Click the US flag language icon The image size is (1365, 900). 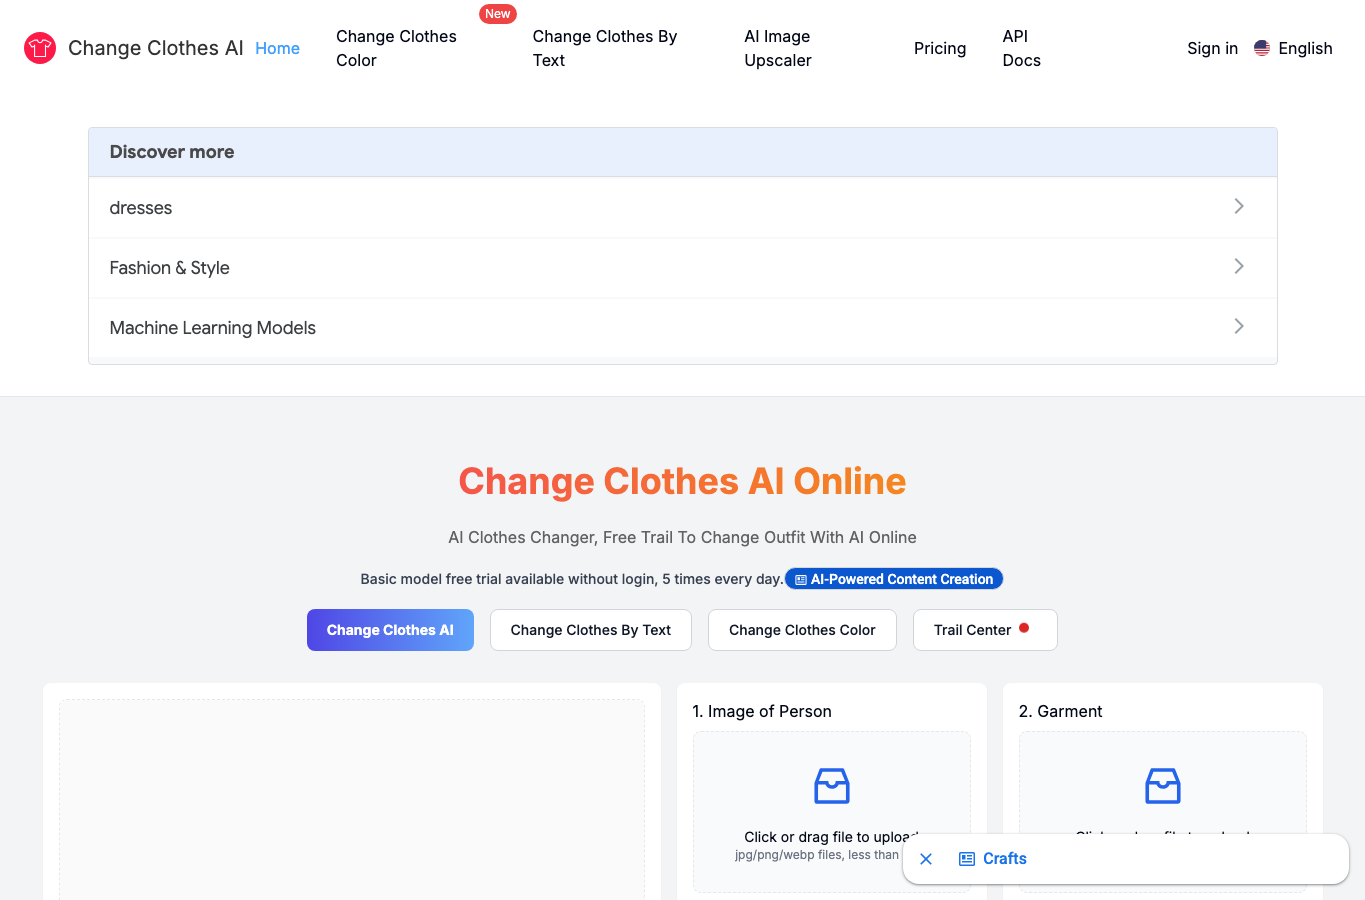coord(1262,48)
